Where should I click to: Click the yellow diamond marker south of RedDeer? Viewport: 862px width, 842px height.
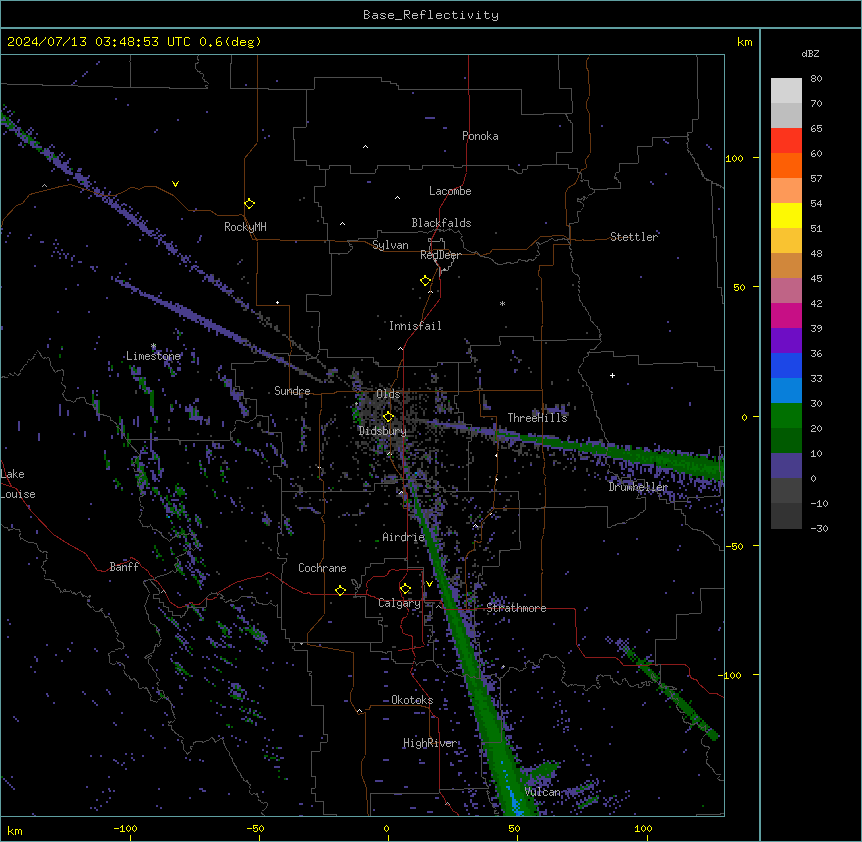(x=425, y=280)
